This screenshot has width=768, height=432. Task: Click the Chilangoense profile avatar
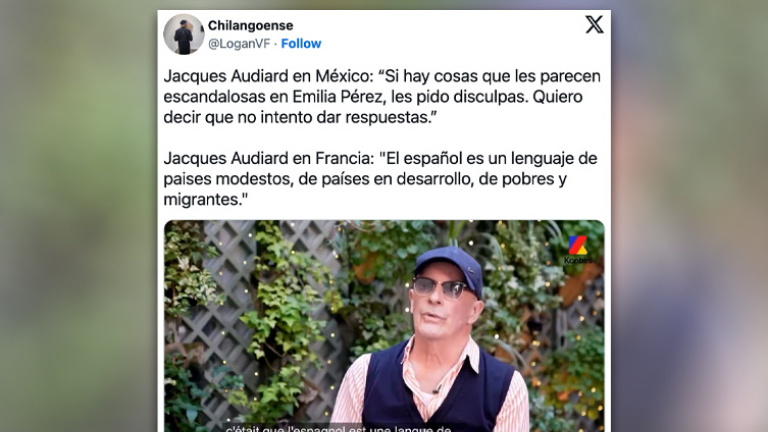coord(184,34)
